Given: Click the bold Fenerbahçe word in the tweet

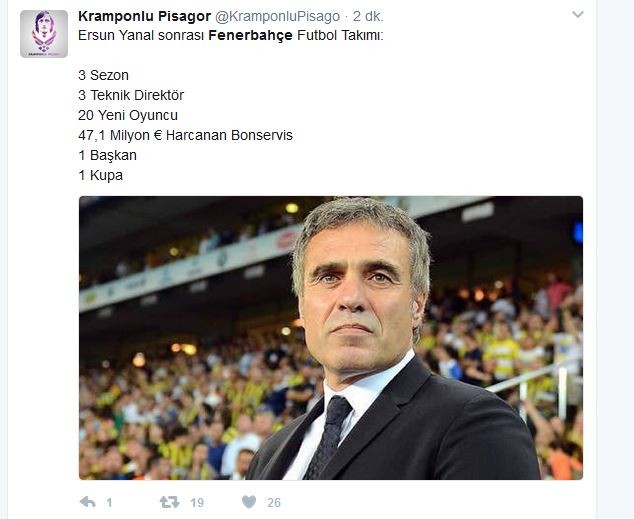Looking at the screenshot, I should click(250, 35).
